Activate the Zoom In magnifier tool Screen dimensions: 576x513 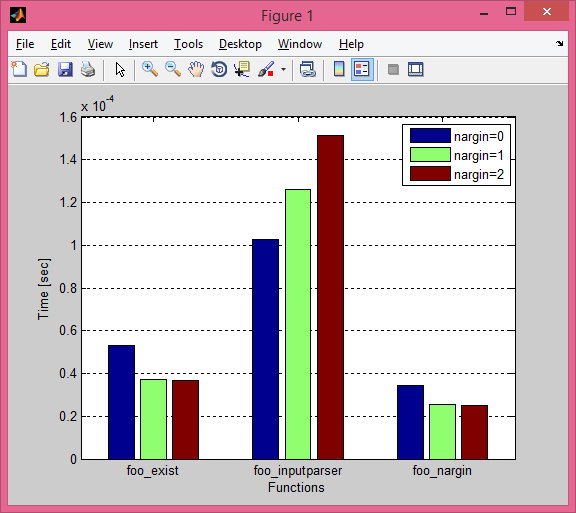pos(150,69)
